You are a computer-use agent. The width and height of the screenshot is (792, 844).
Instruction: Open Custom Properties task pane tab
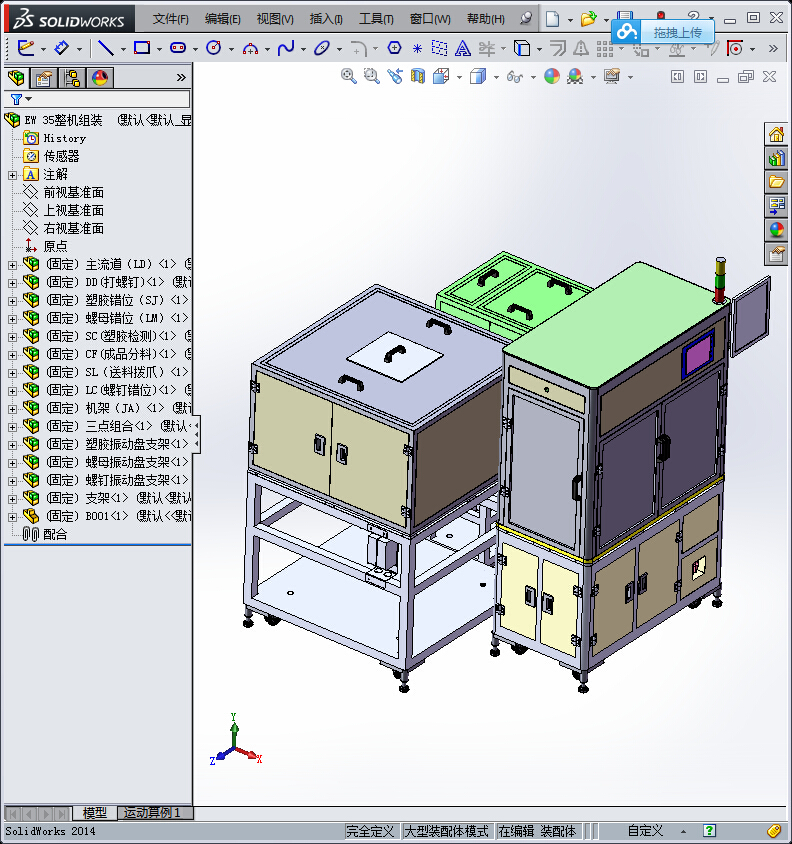pyautogui.click(x=776, y=254)
